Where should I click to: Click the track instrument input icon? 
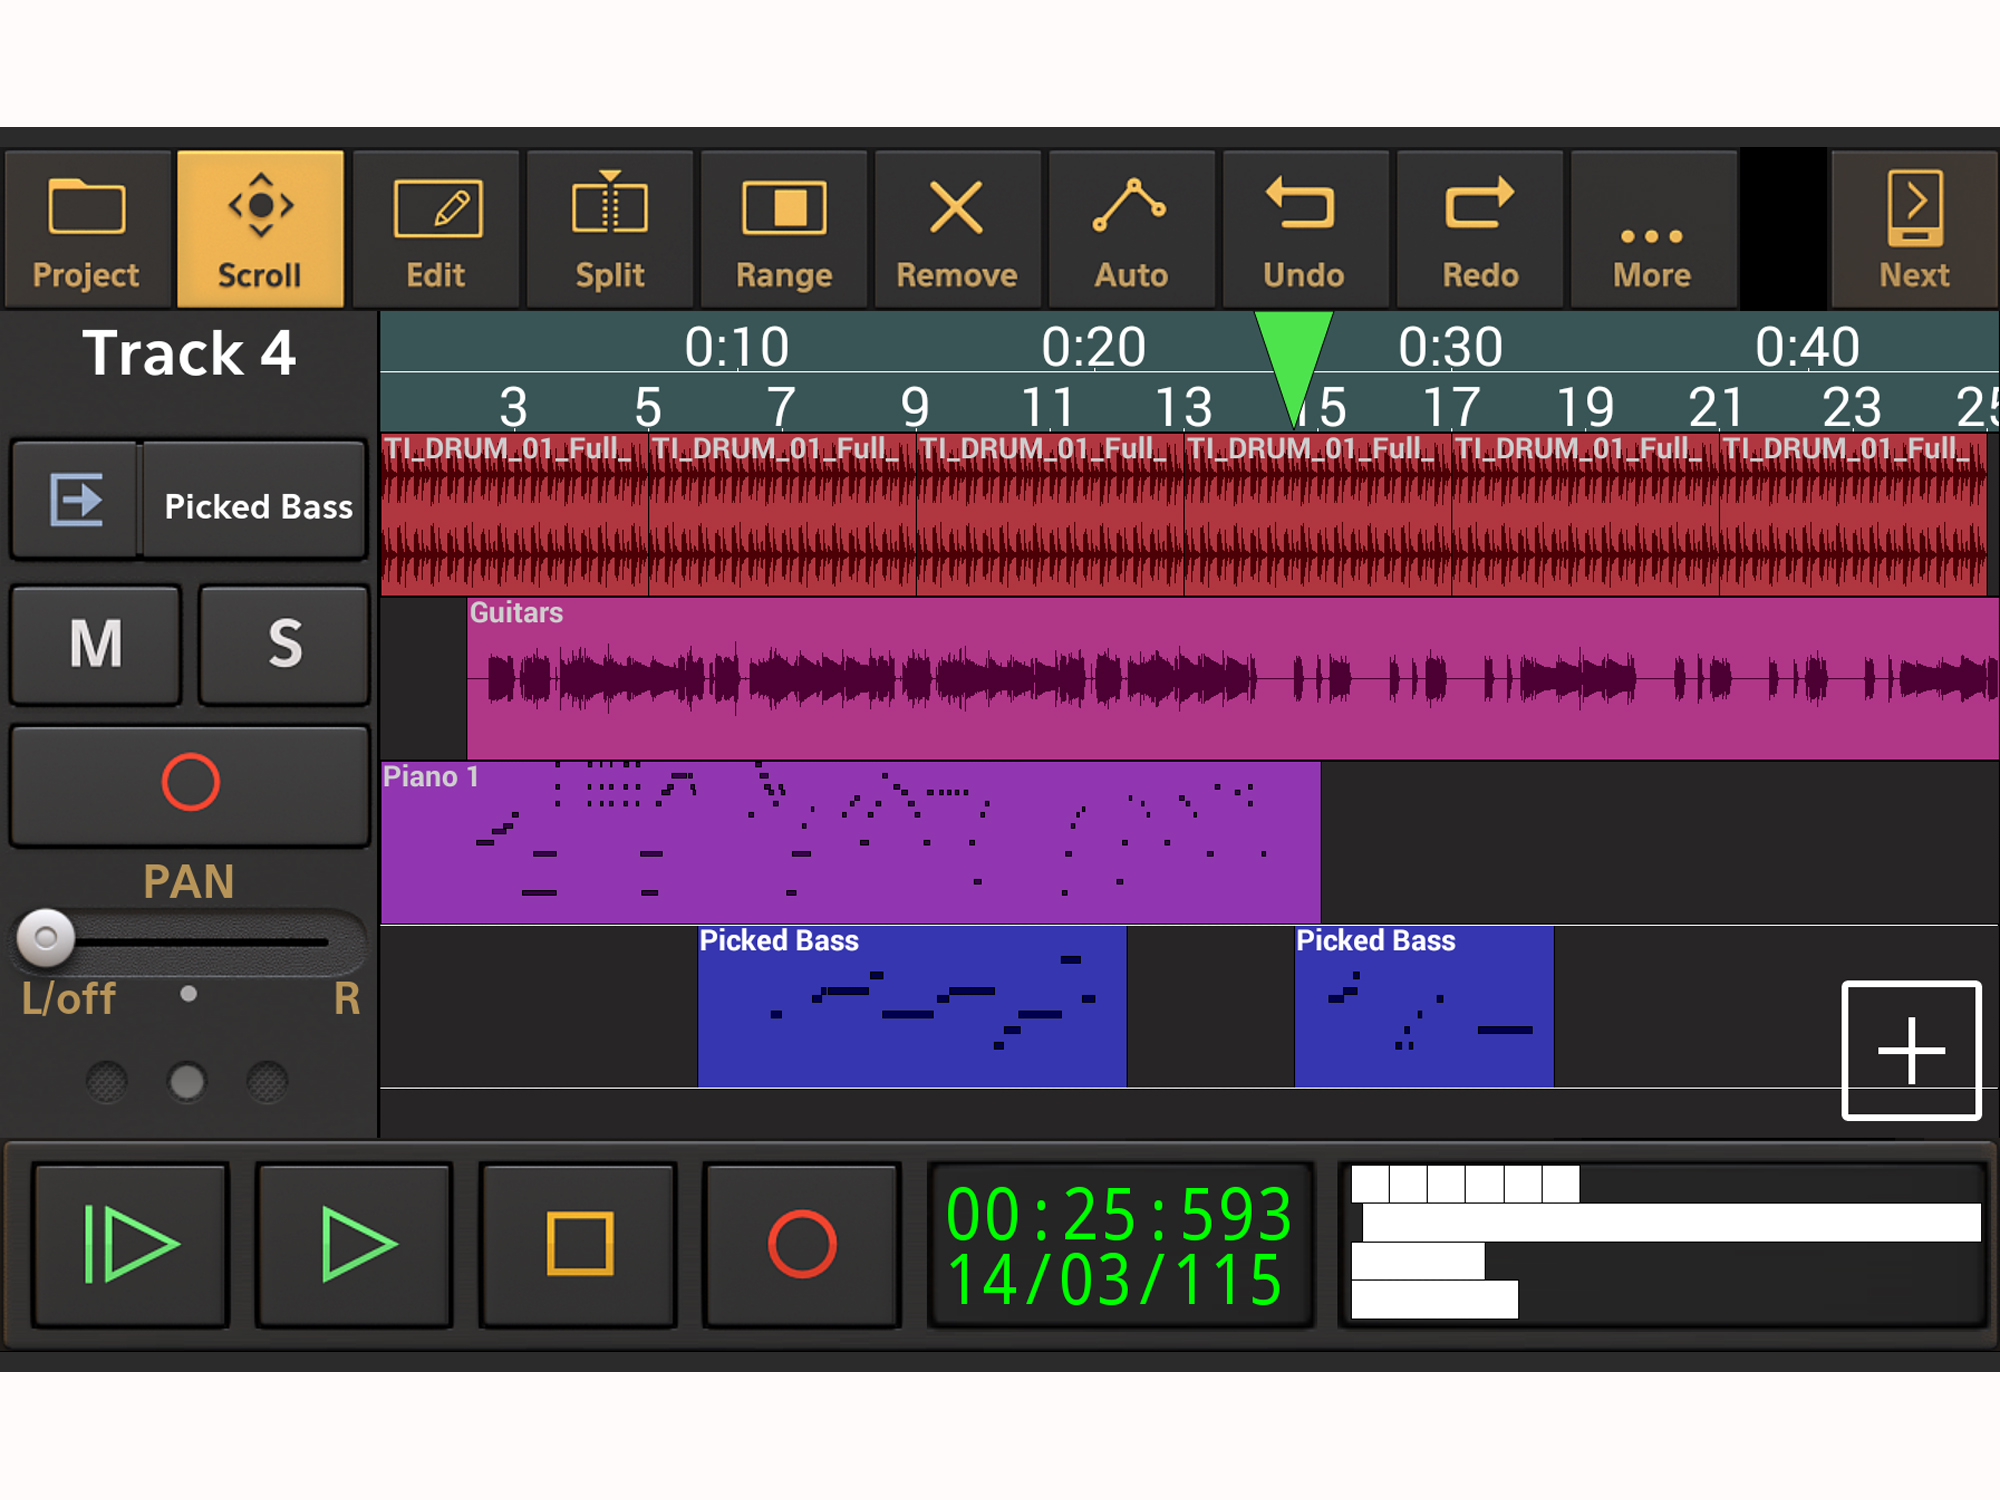76,499
